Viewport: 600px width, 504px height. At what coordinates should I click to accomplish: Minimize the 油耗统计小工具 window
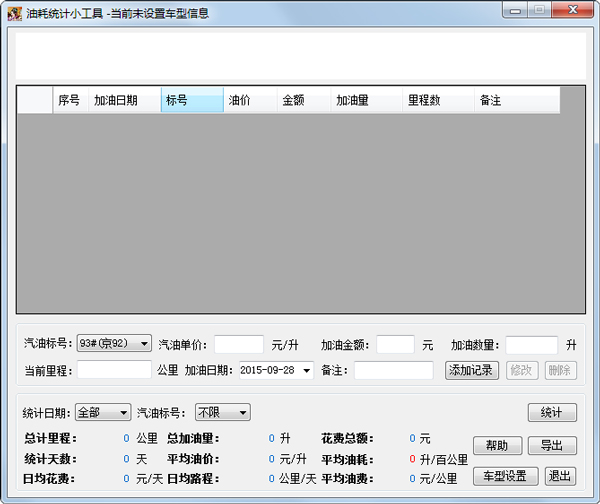(515, 11)
